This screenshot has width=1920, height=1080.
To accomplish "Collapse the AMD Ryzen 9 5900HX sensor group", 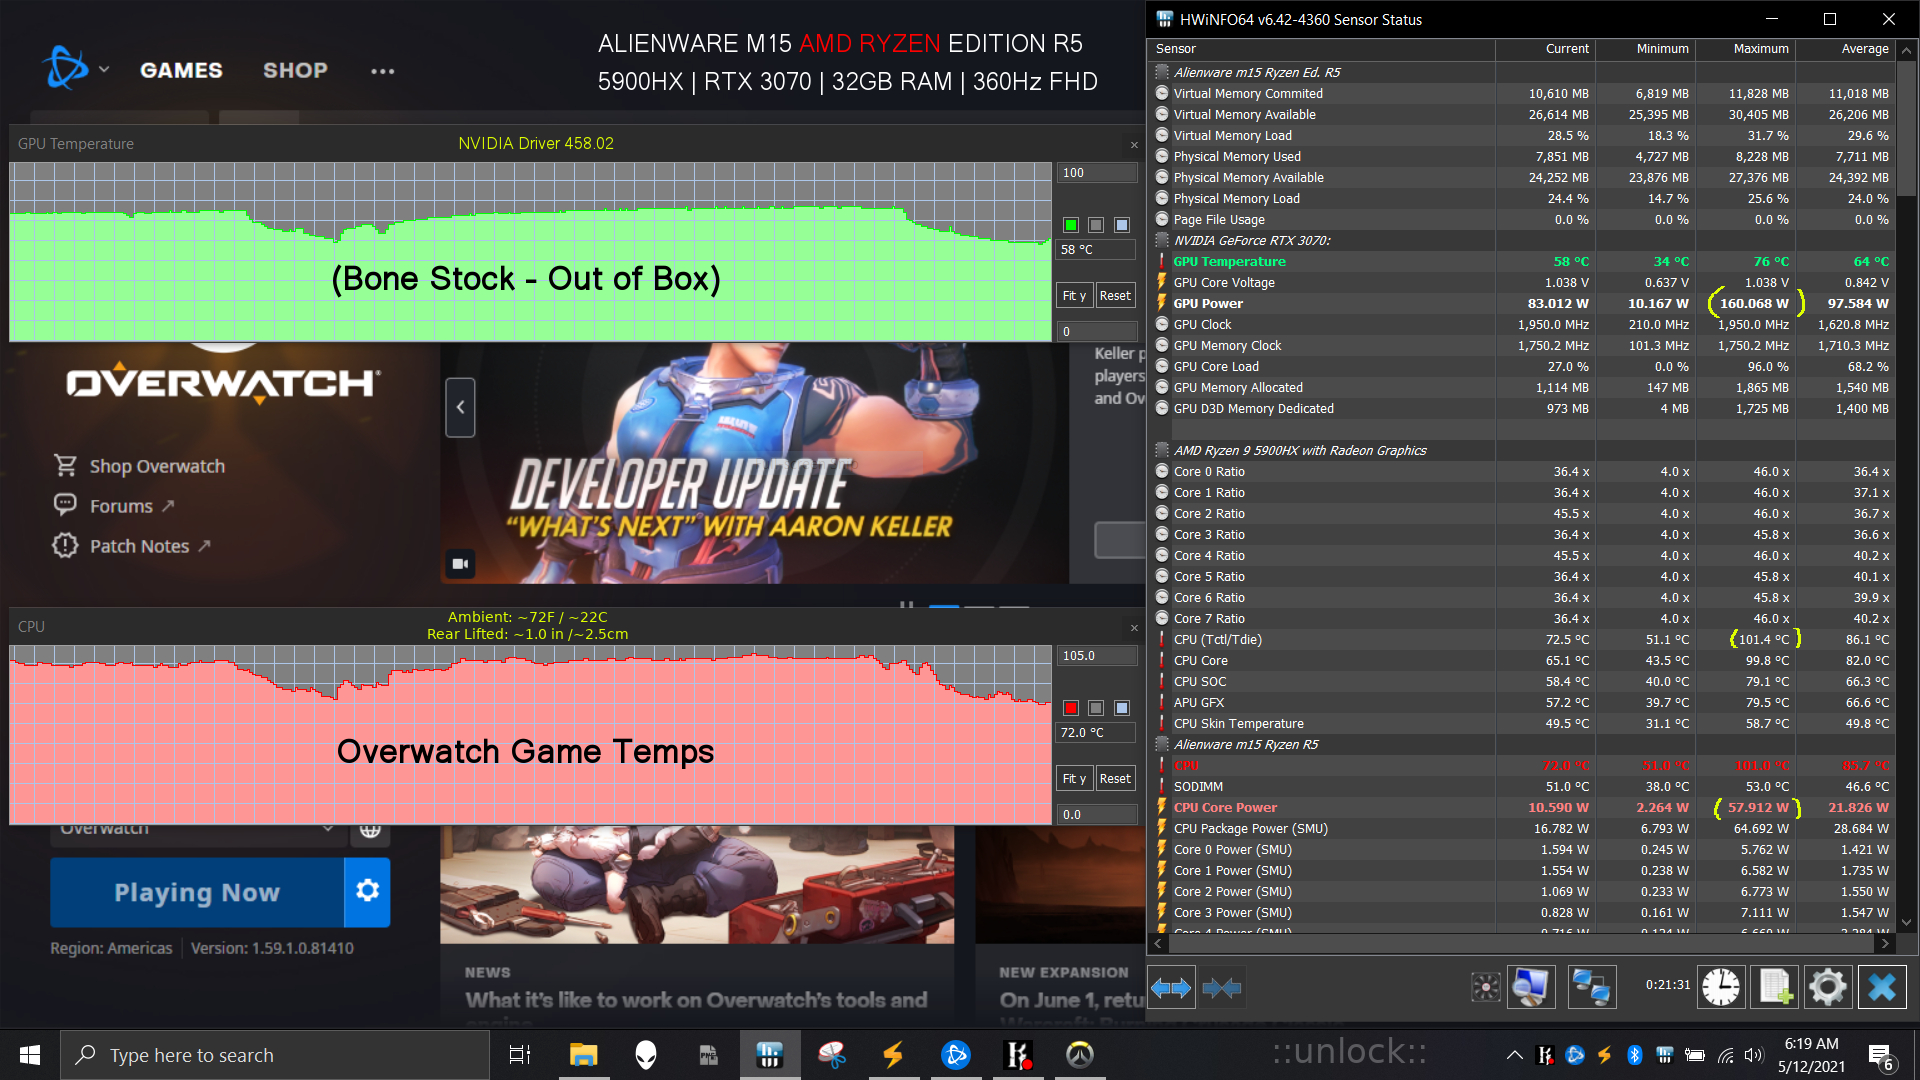I will (x=1162, y=450).
